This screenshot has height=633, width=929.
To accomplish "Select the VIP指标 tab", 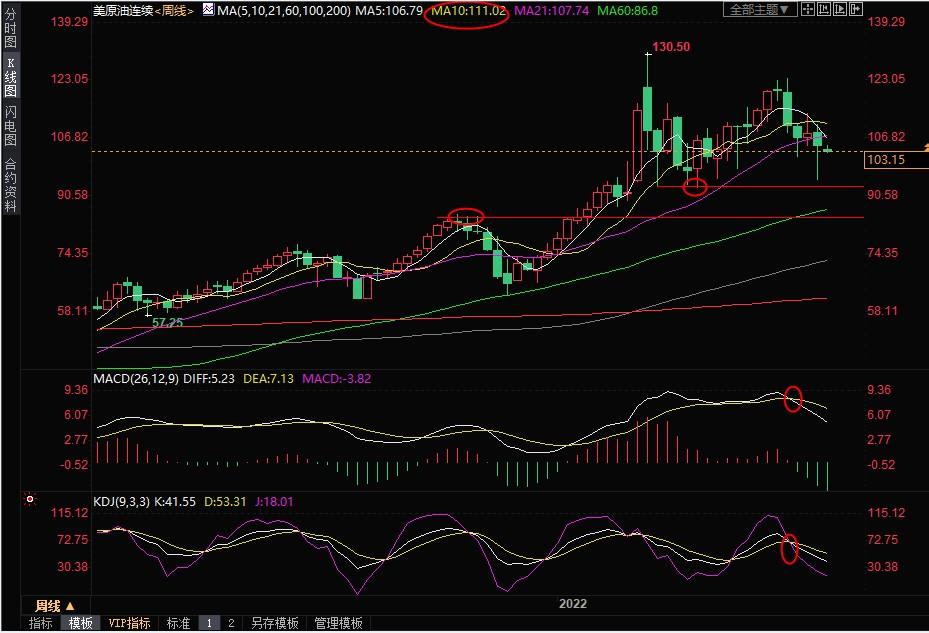I will coord(129,623).
